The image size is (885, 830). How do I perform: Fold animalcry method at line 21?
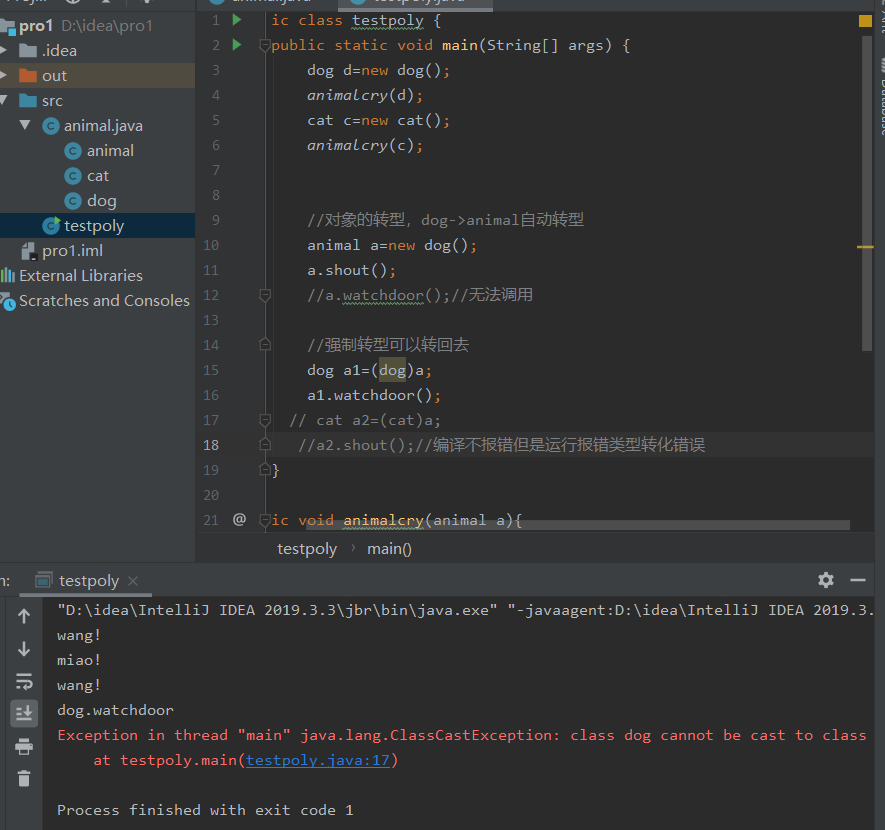264,520
